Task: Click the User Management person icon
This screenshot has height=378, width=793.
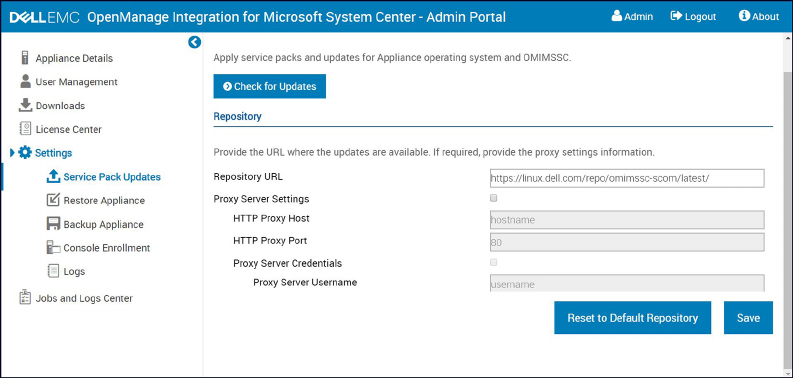Action: coord(25,81)
